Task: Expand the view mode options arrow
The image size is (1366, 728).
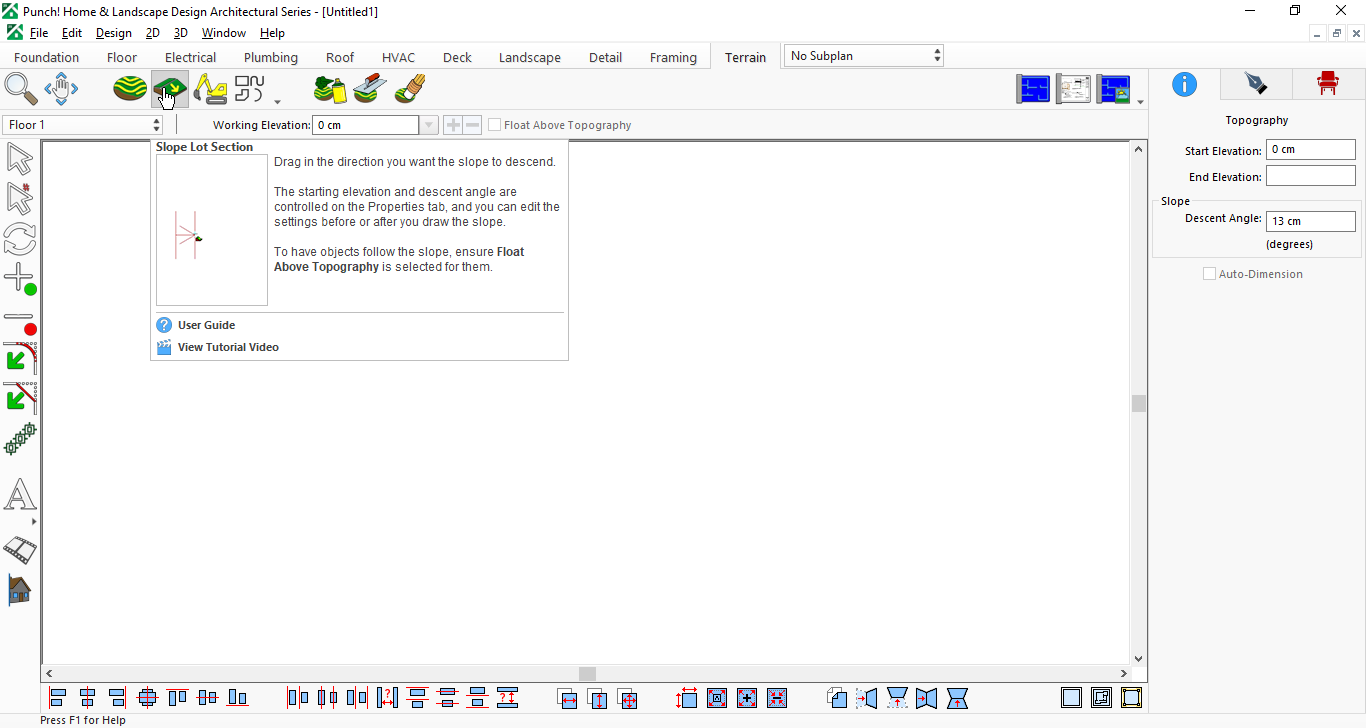Action: click(x=1140, y=101)
